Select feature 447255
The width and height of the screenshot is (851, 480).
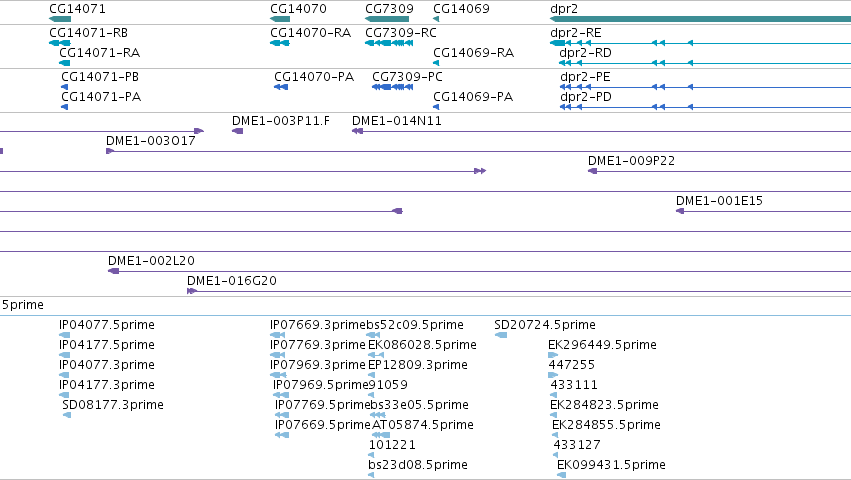coord(571,365)
